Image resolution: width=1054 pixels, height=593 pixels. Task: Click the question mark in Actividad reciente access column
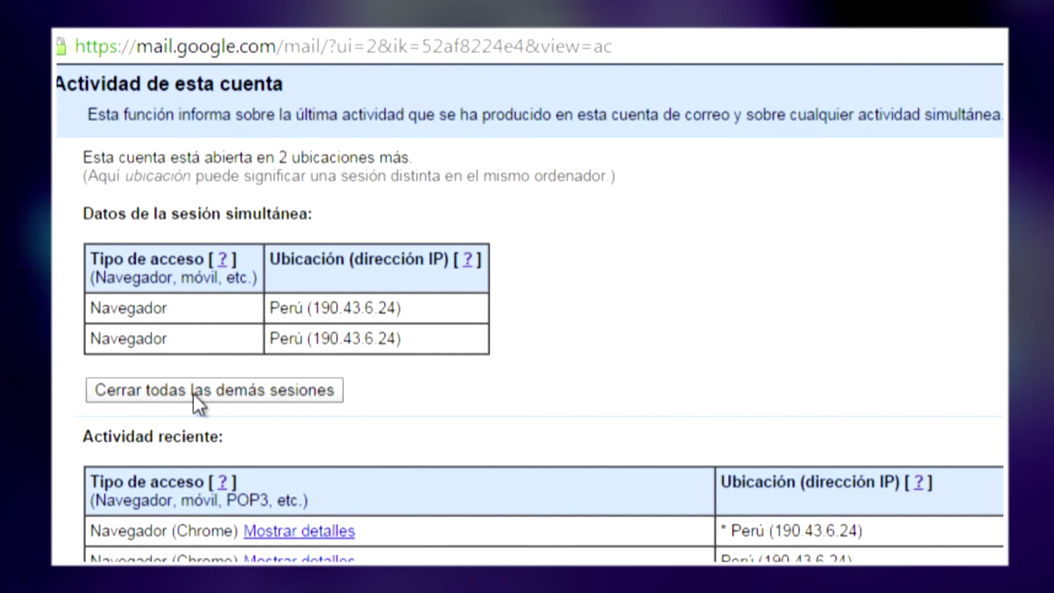222,481
